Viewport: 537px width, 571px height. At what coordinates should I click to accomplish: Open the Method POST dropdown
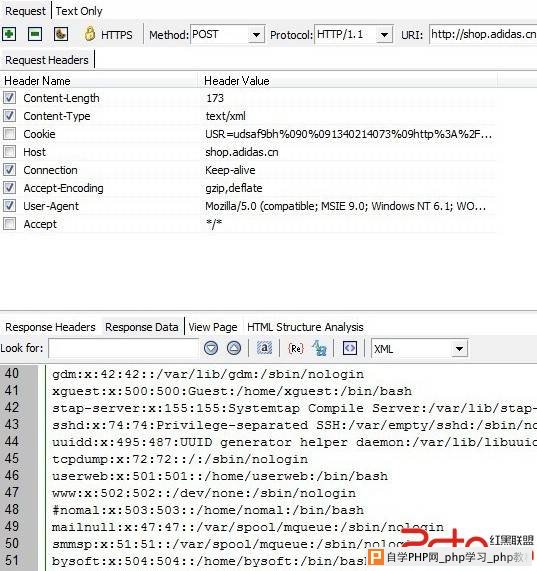point(256,35)
